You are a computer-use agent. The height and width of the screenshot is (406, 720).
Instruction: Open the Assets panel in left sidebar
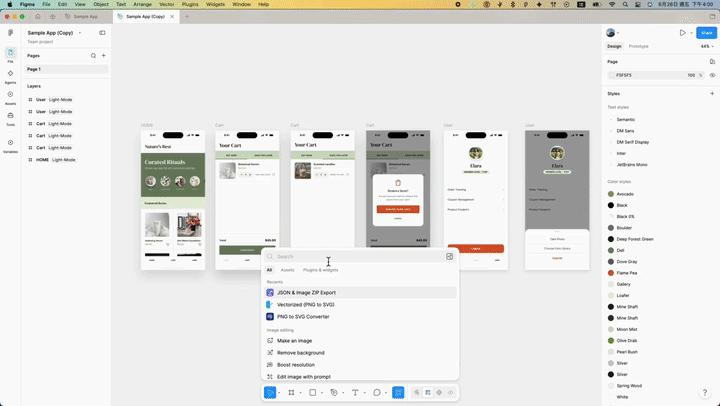click(10, 97)
